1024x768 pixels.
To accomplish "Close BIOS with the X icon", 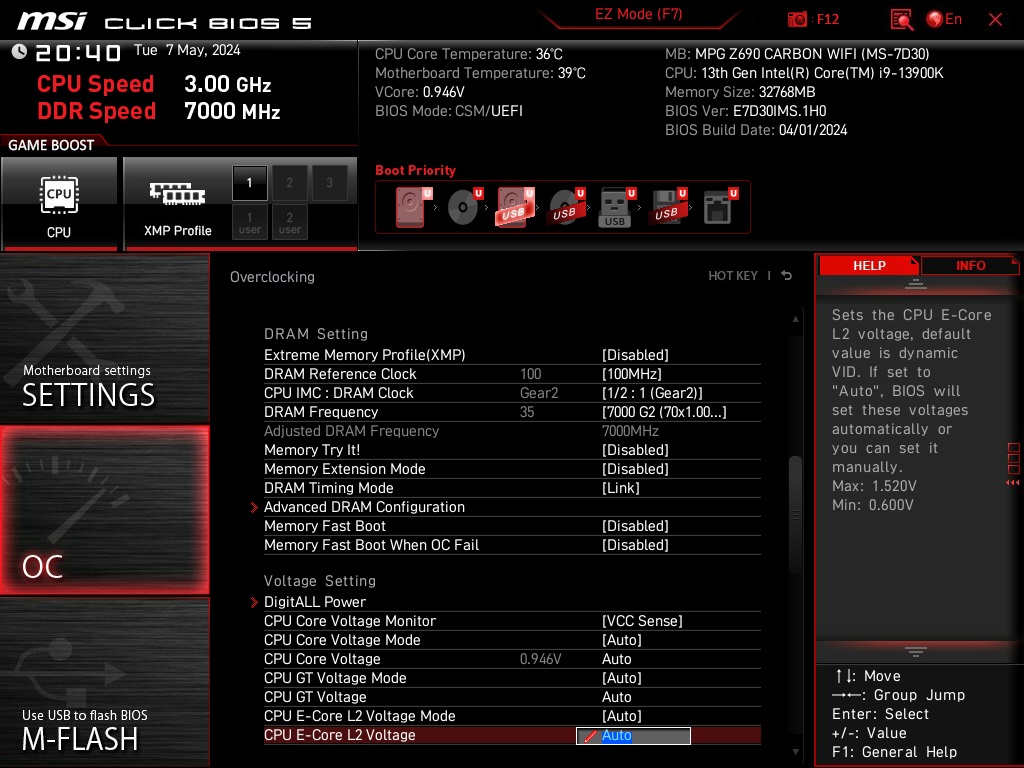I will [x=995, y=20].
